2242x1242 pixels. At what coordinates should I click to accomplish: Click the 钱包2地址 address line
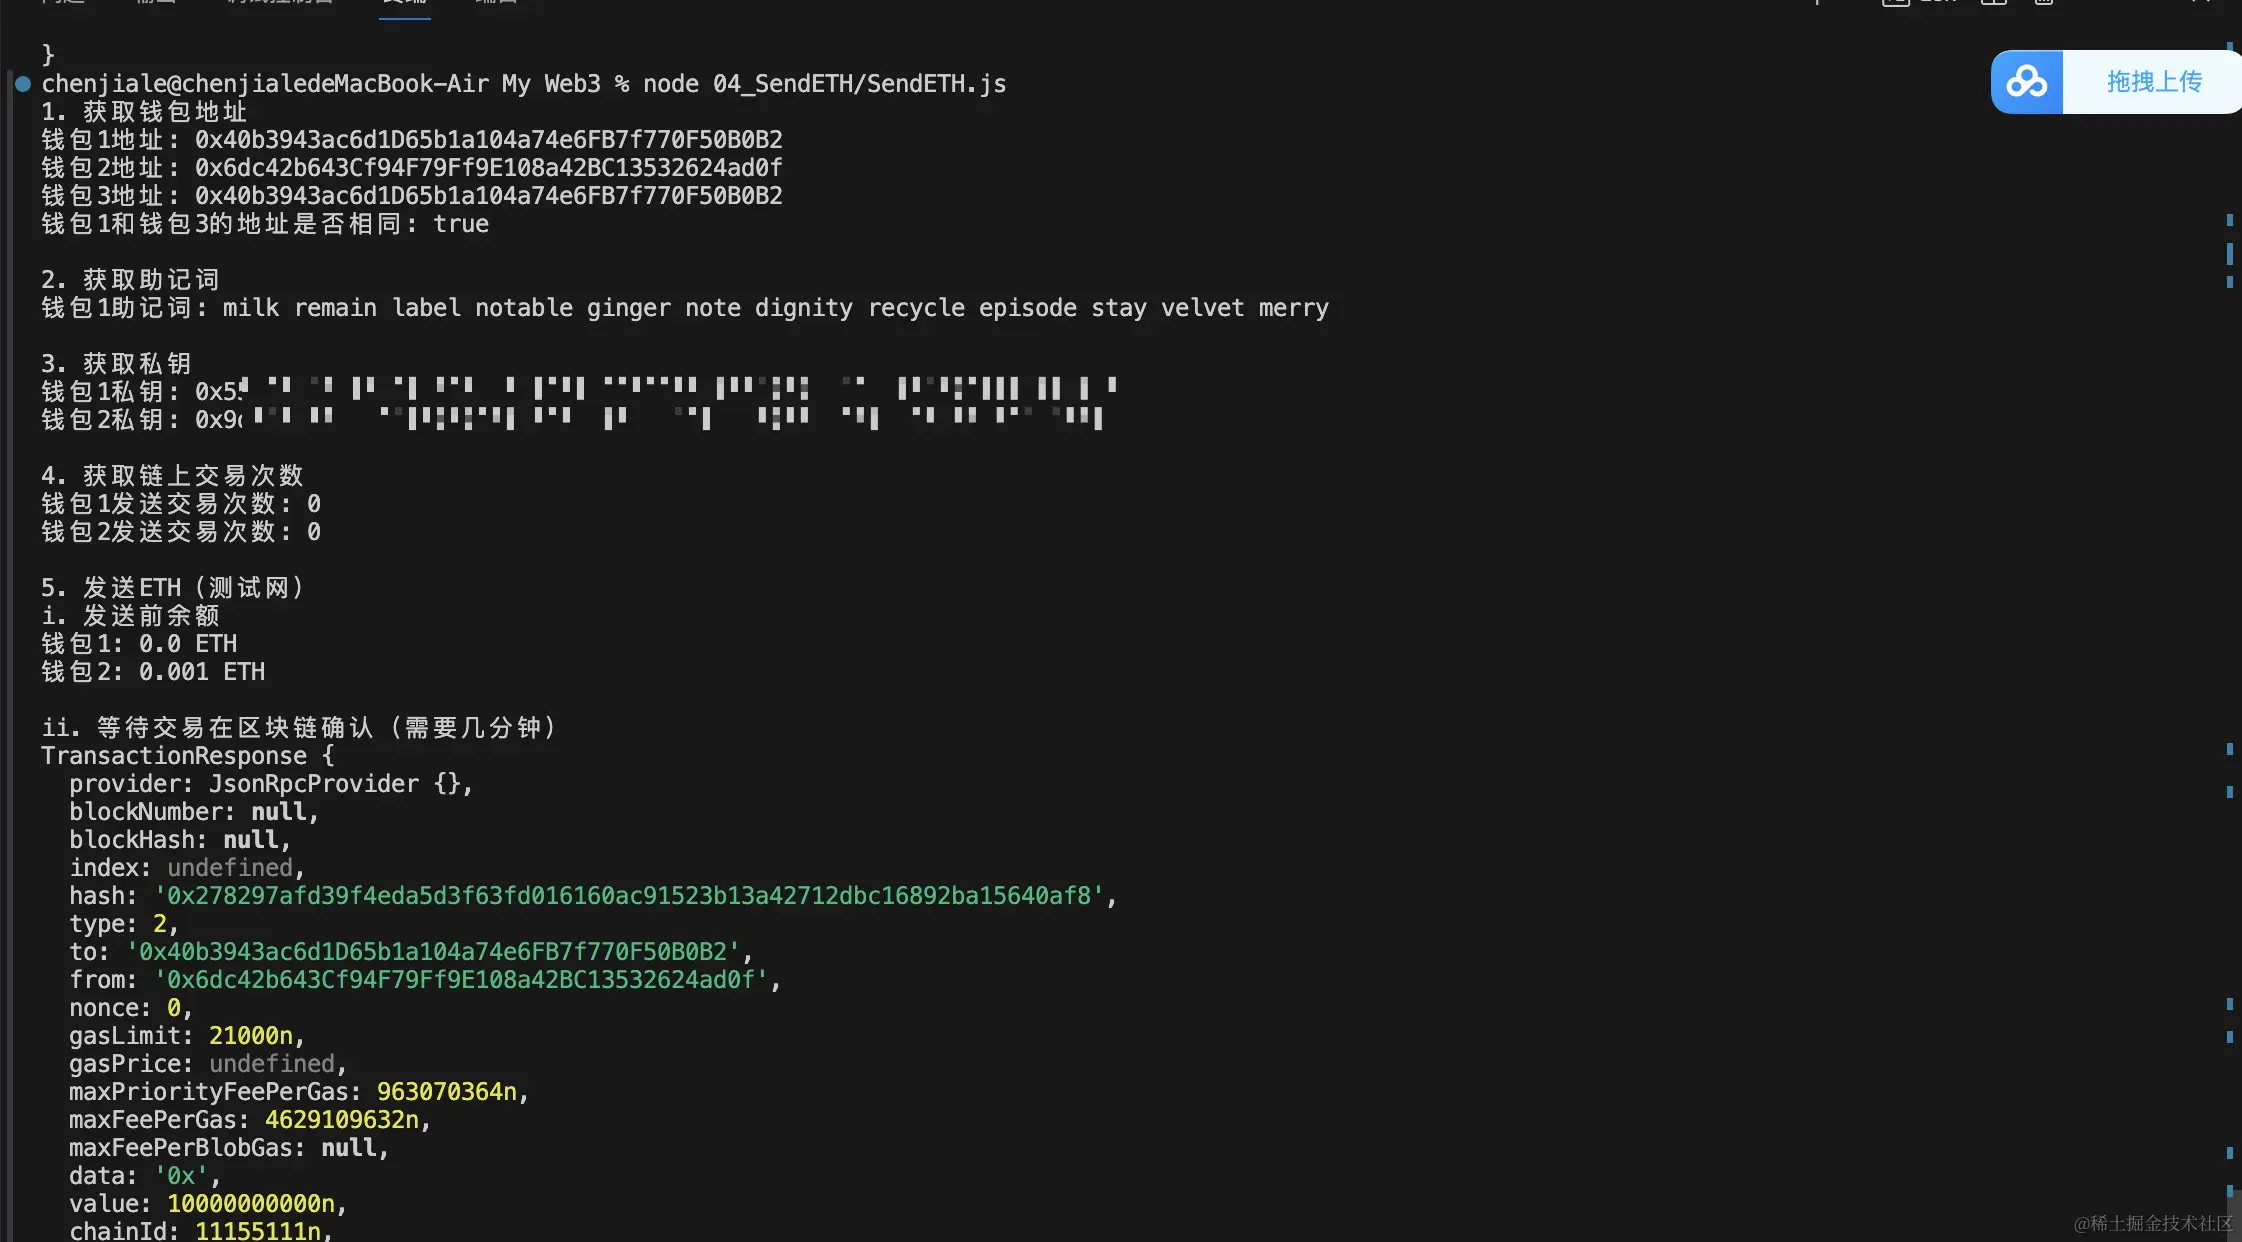click(x=412, y=168)
